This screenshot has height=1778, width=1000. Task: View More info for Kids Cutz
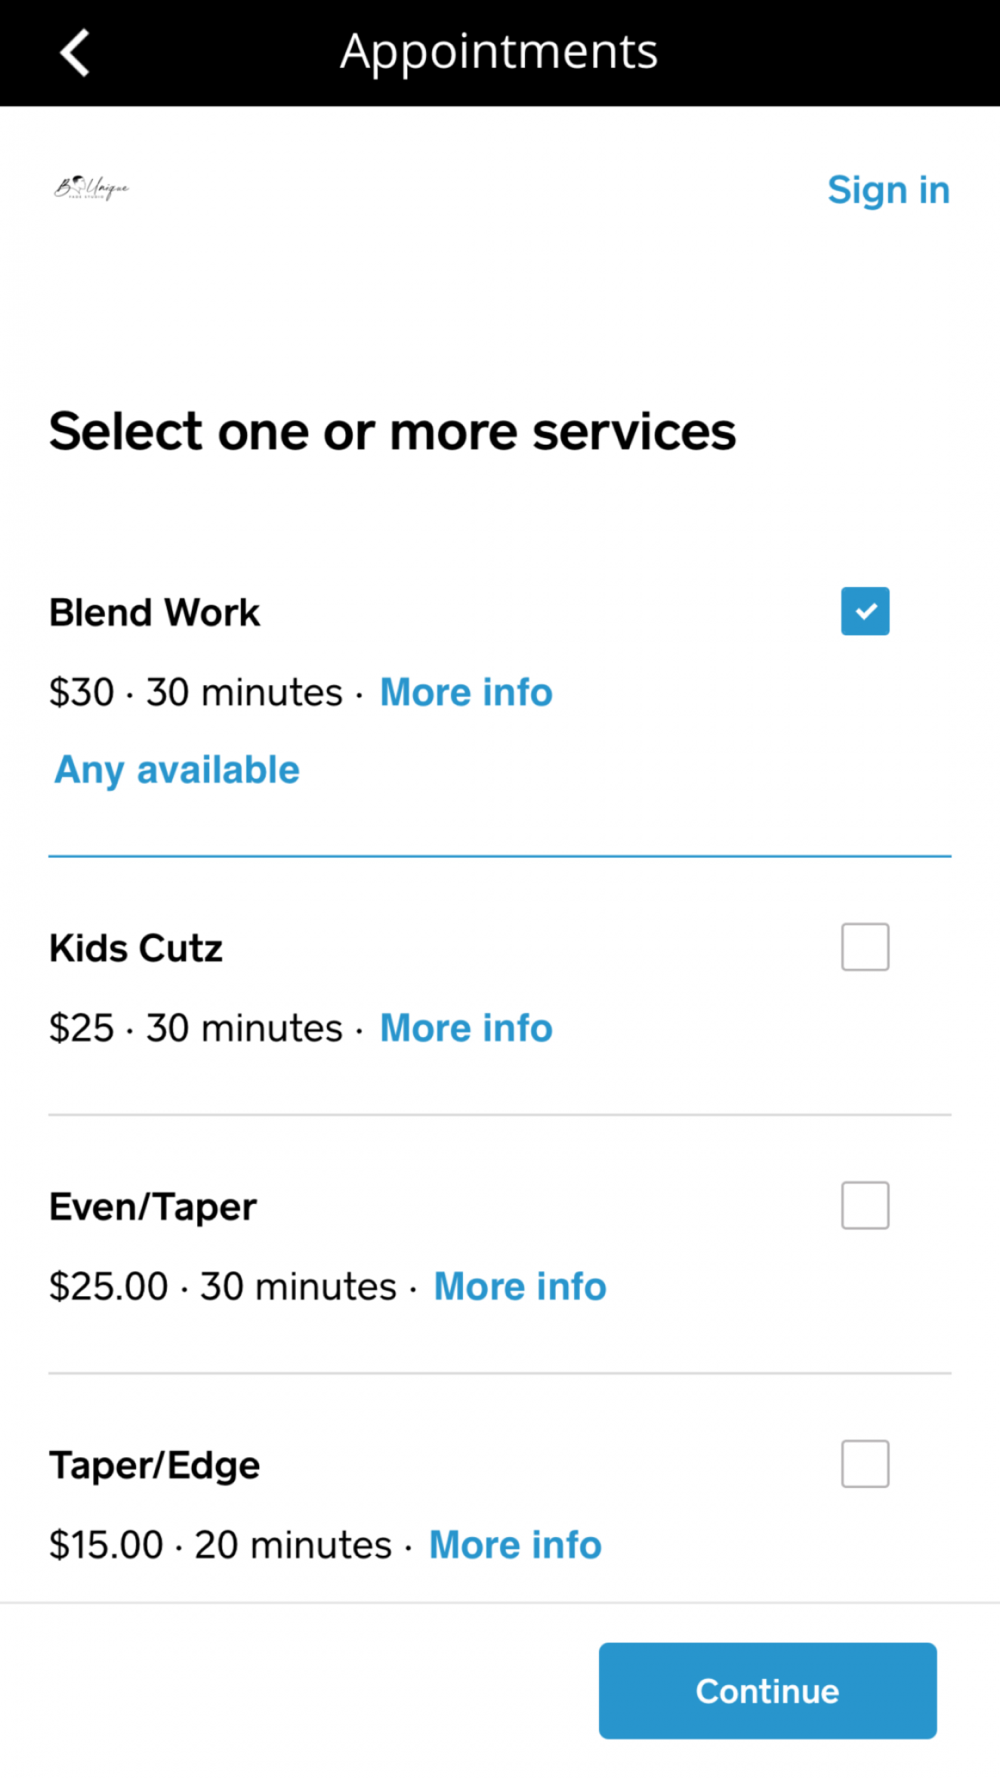pos(466,1028)
